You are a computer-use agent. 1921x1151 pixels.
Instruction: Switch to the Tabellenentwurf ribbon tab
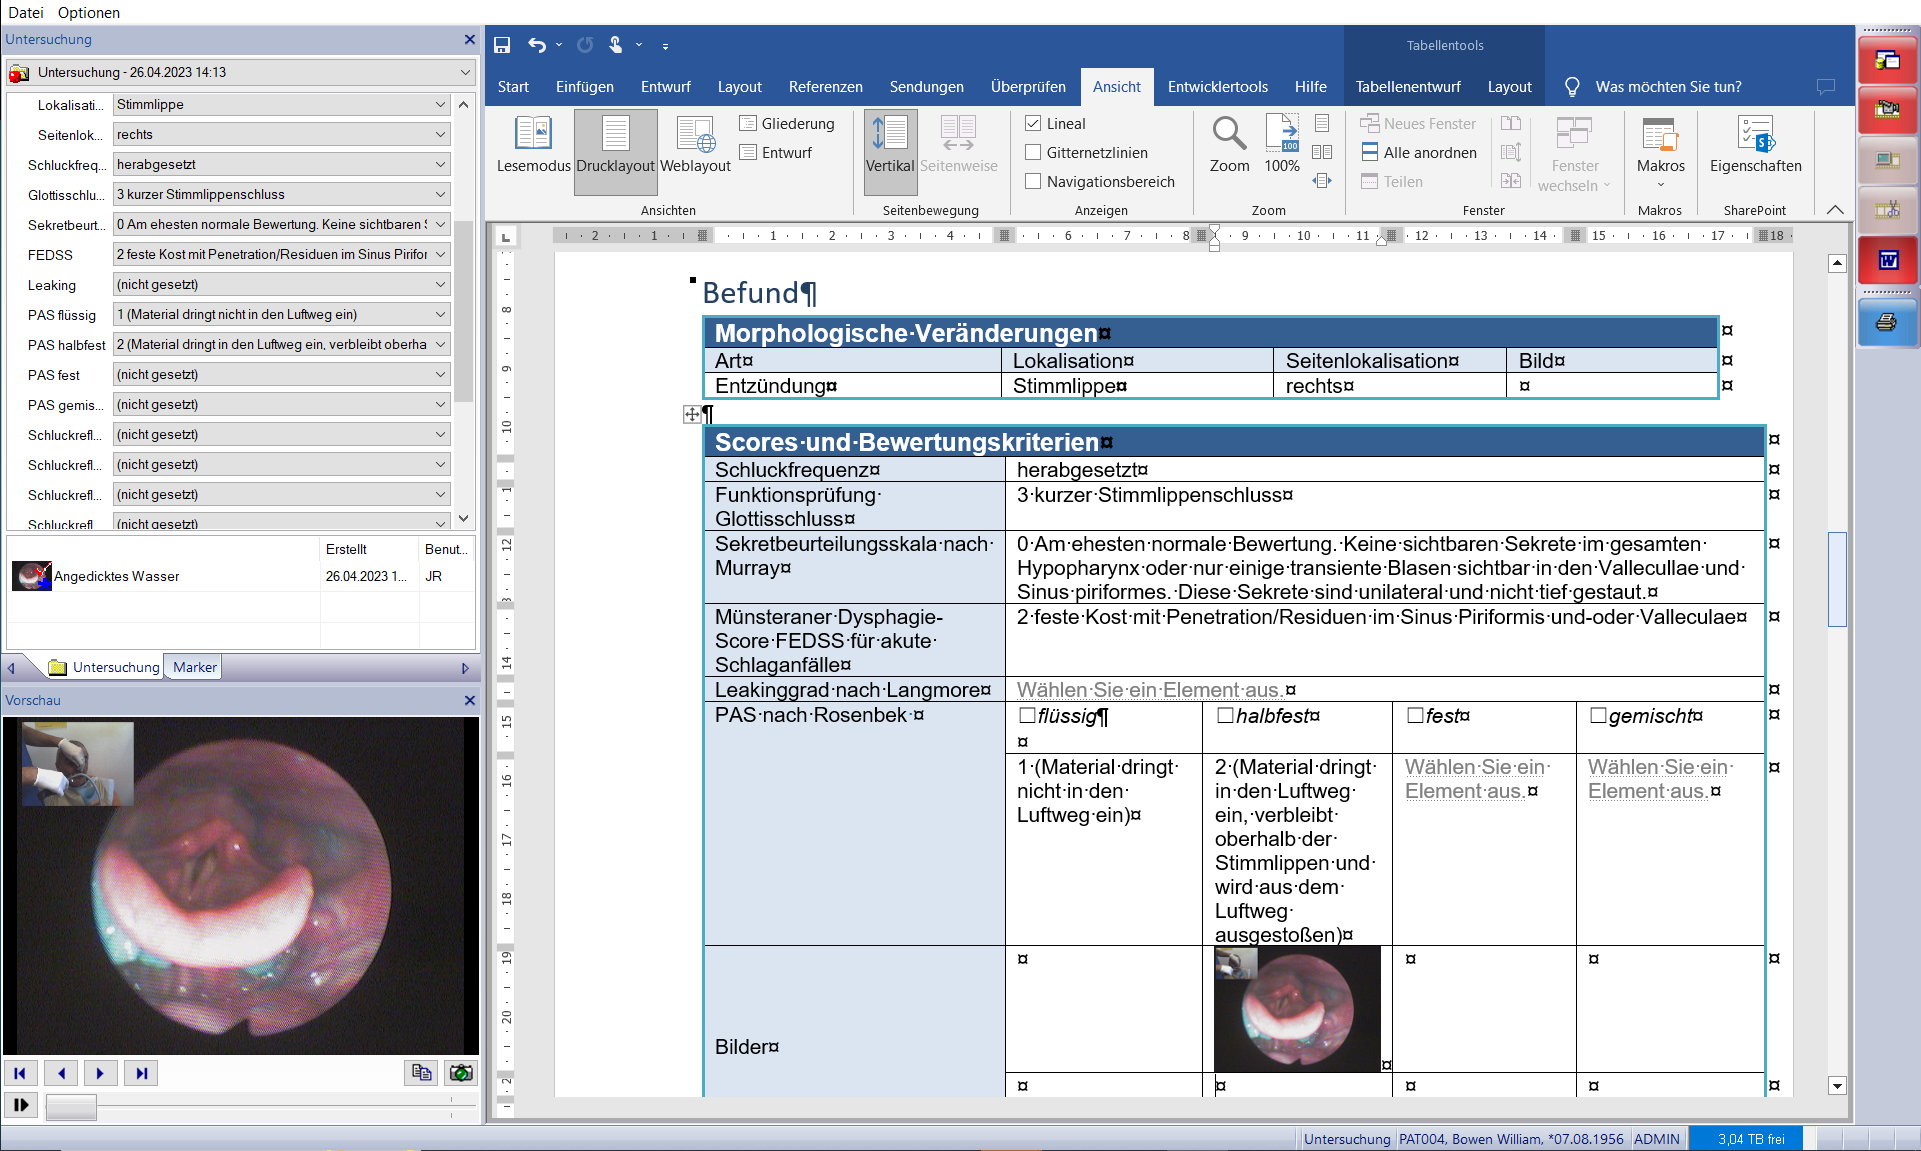click(1407, 87)
